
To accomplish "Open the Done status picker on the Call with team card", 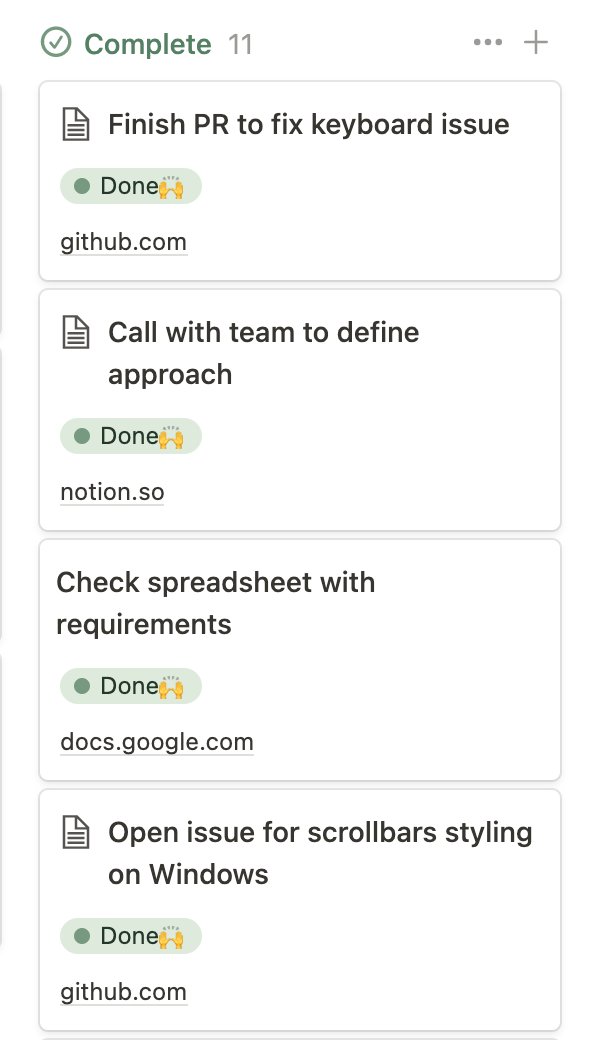I will (x=131, y=436).
